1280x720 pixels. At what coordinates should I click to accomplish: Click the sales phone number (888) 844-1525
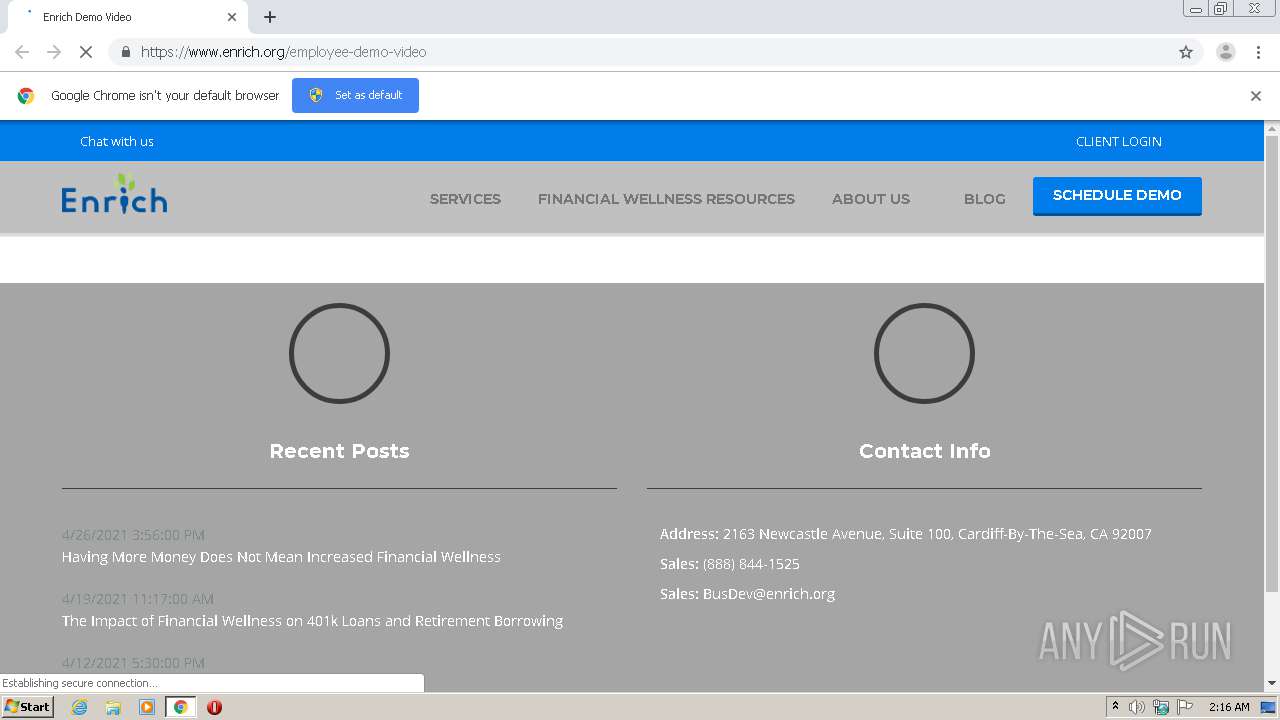751,564
